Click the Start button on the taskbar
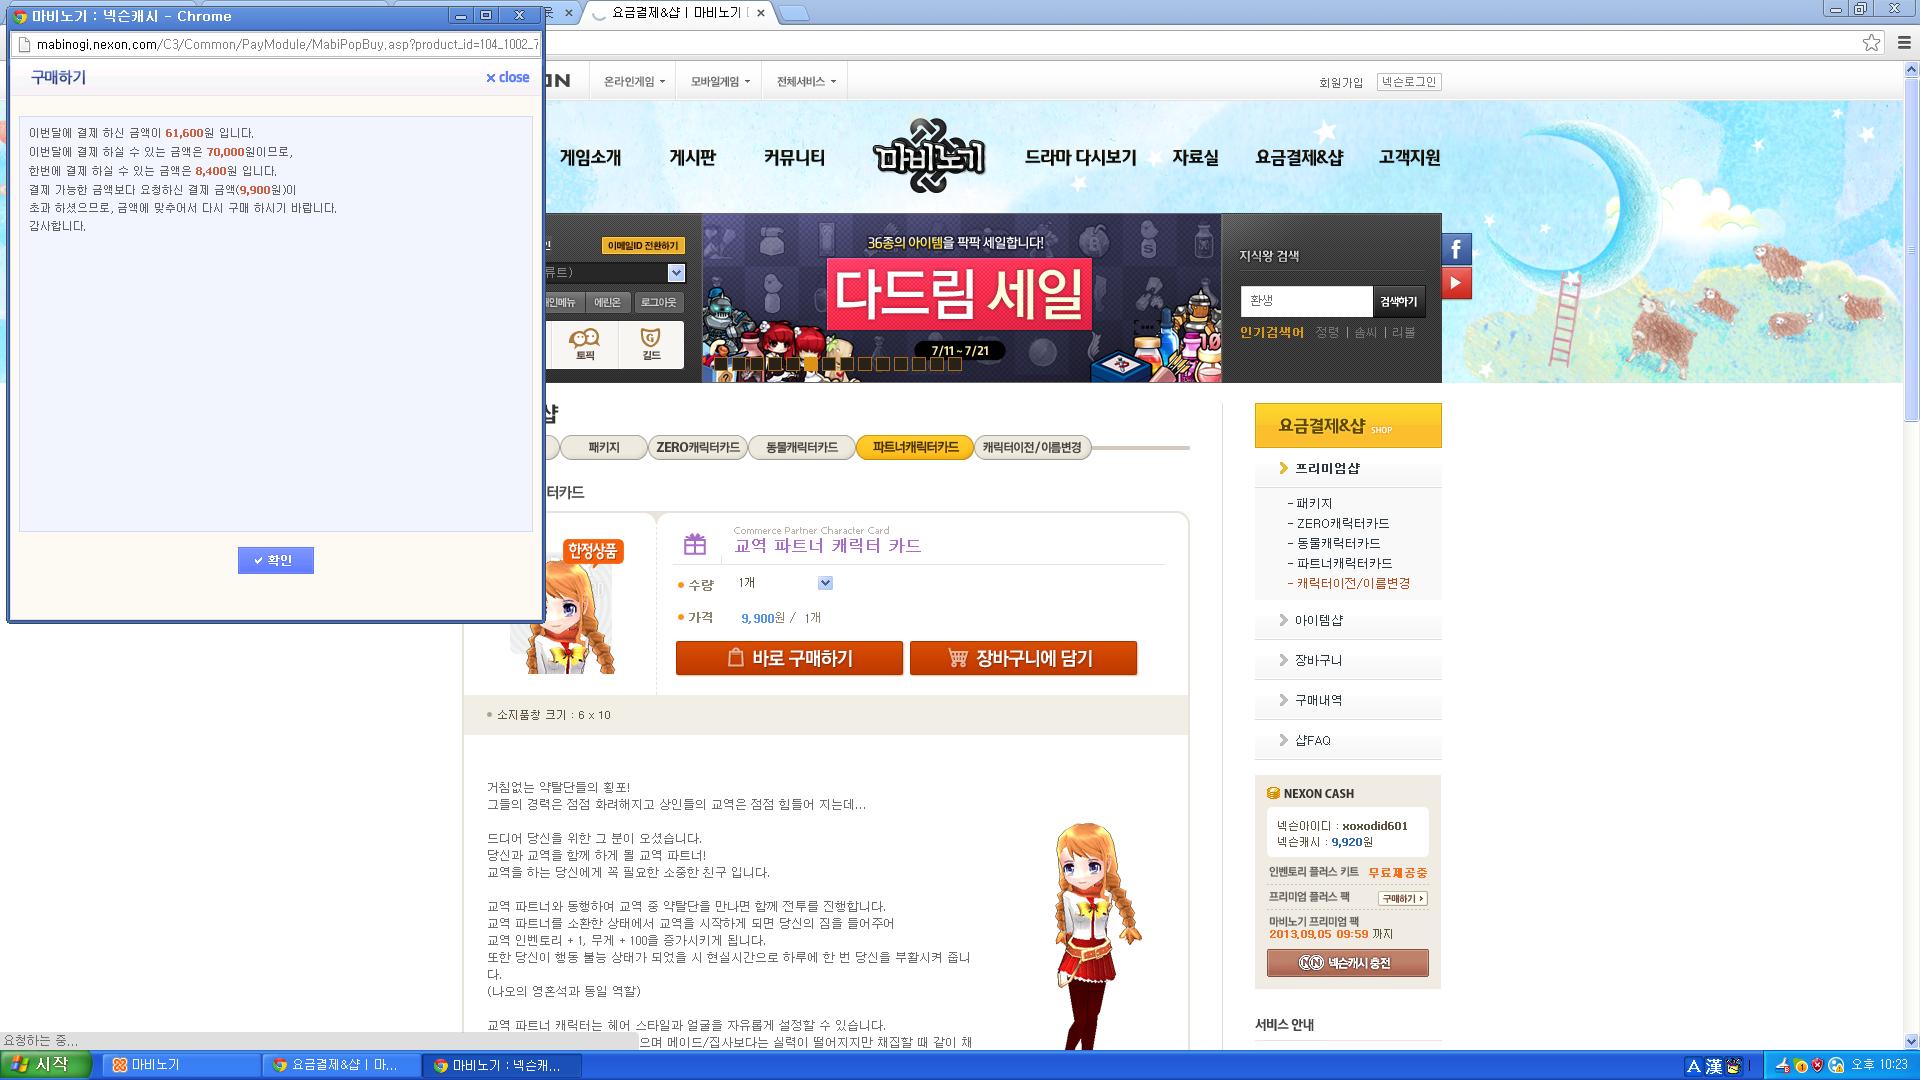This screenshot has width=1920, height=1080. coord(46,1065)
